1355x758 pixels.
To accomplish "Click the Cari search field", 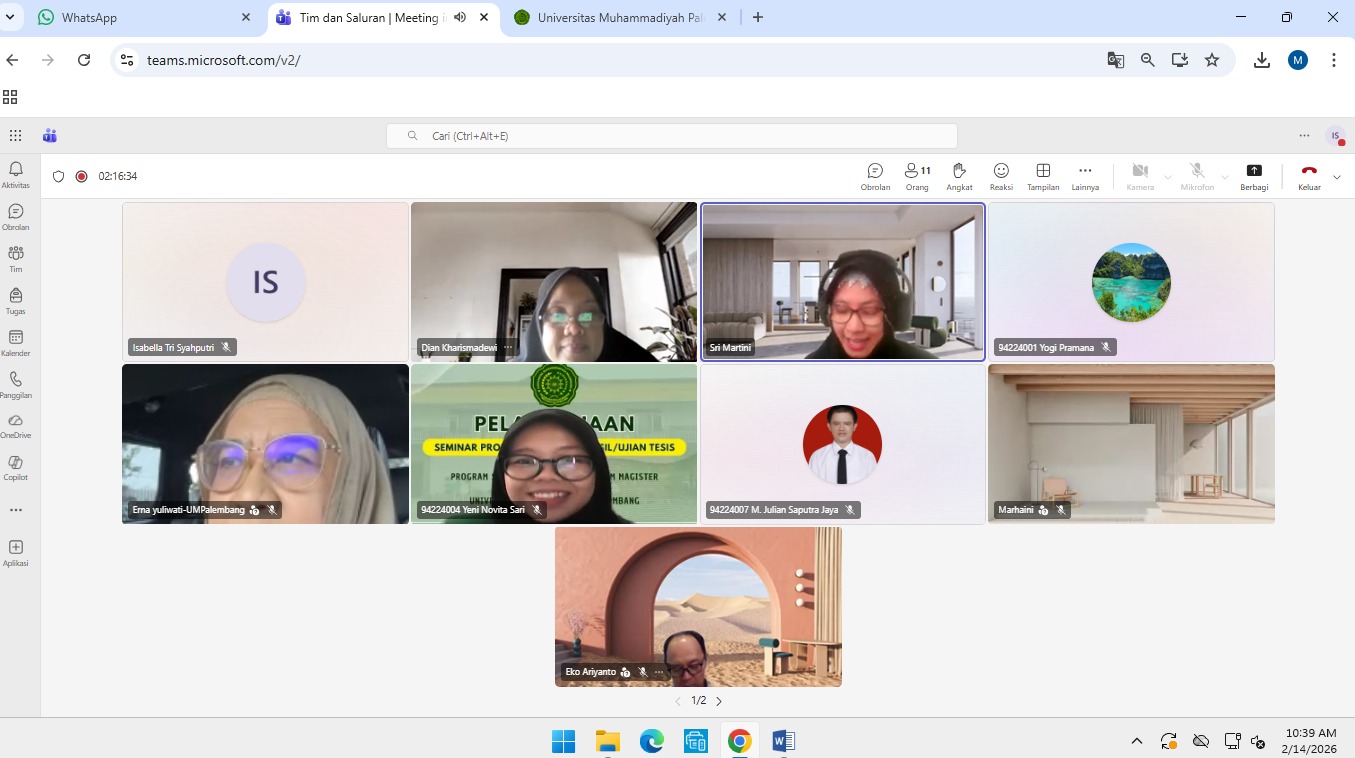I will pyautogui.click(x=671, y=136).
